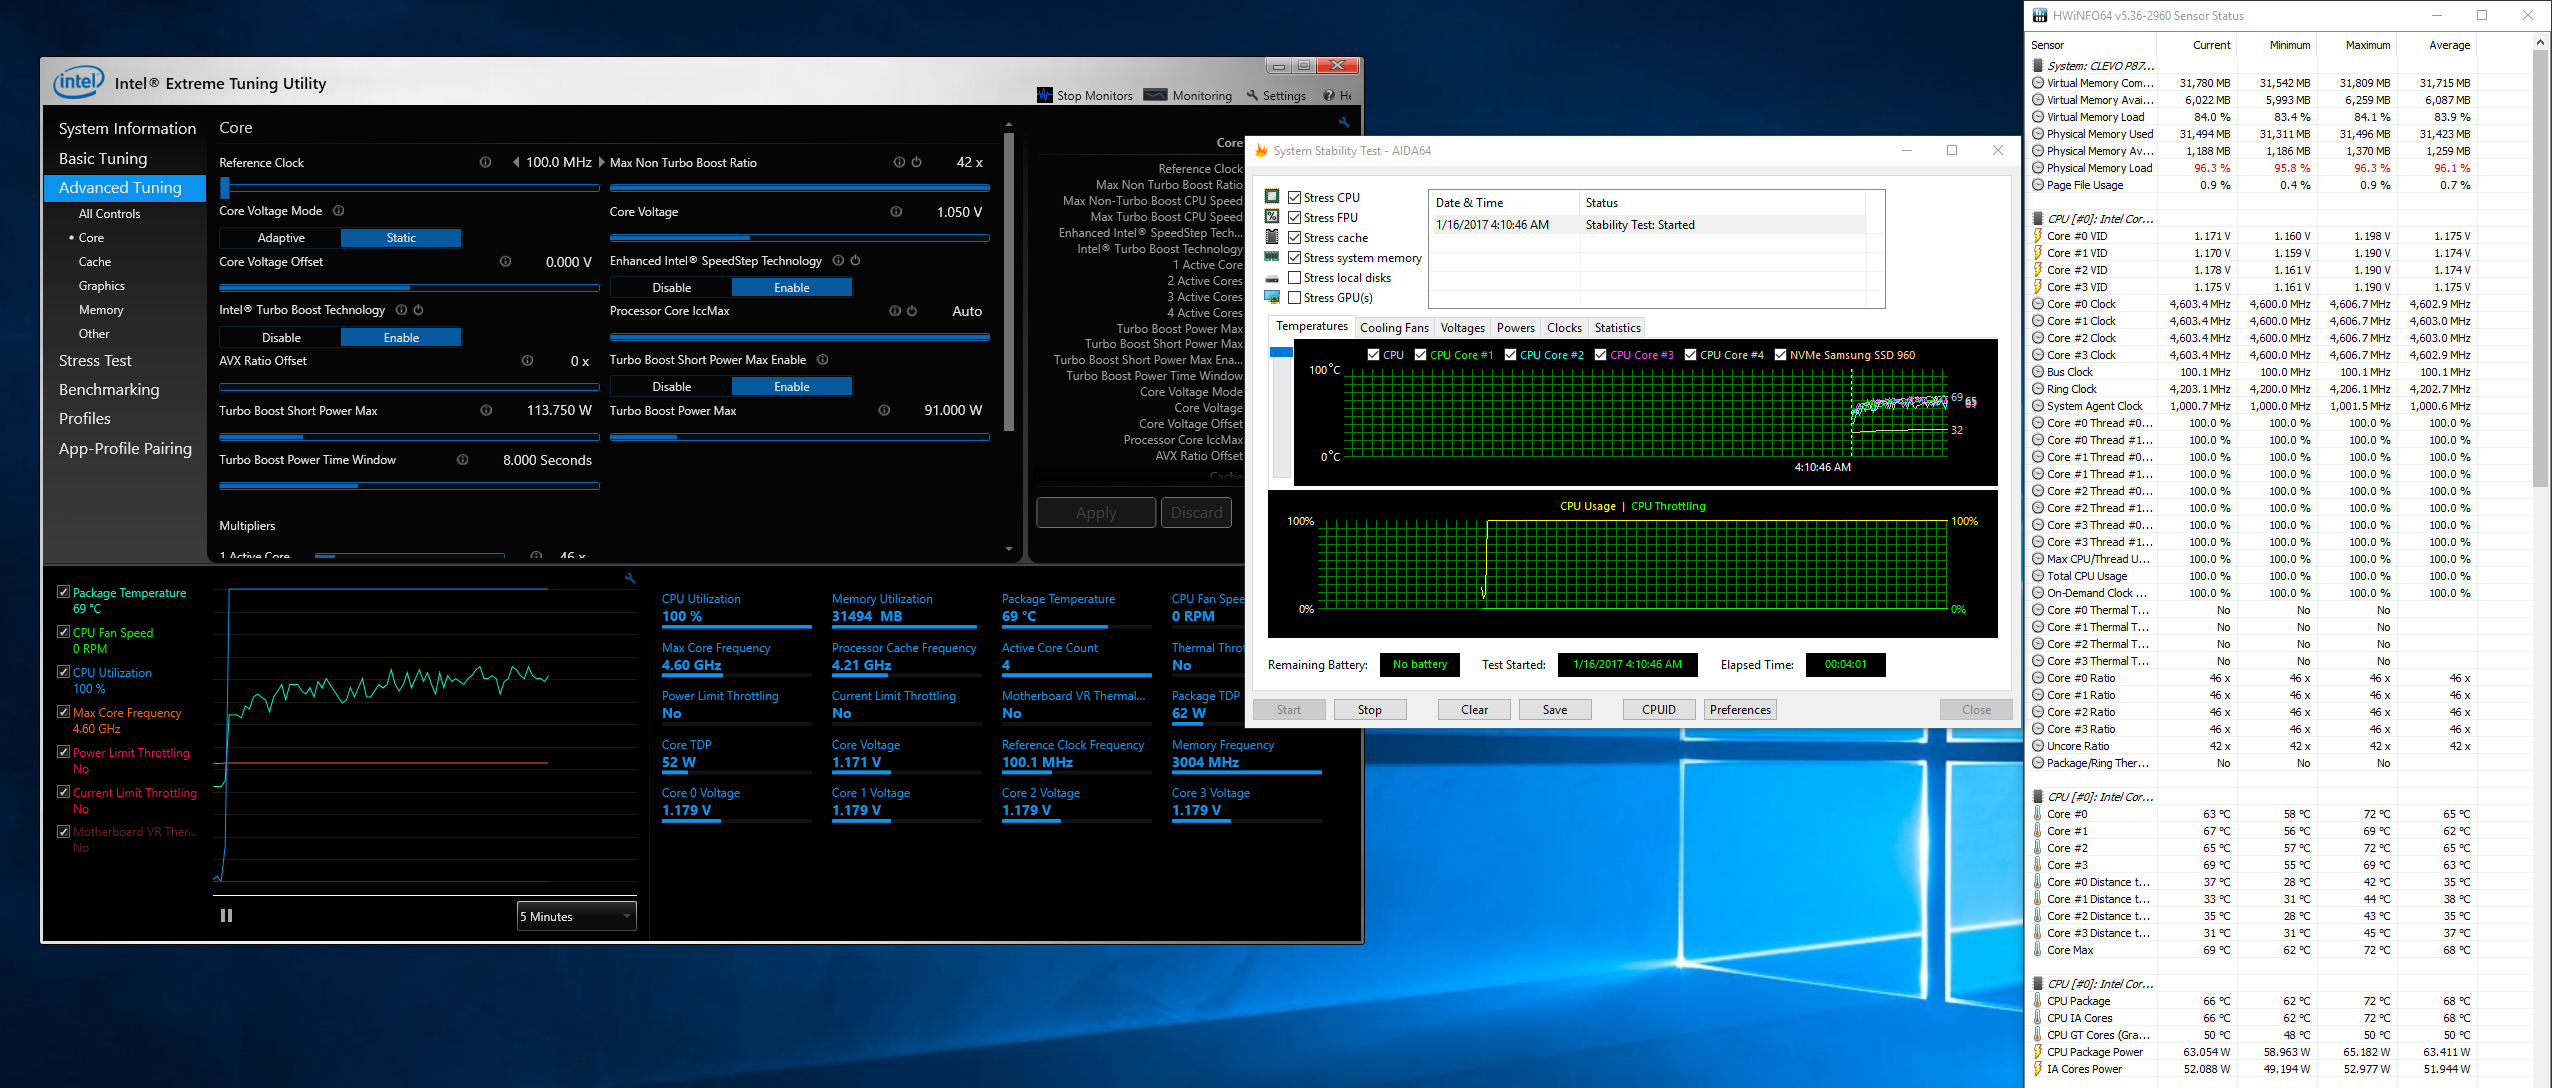Image resolution: width=2552 pixels, height=1088 pixels.
Task: Uncheck Max Core Frequency in XTU monitor list
Action: pyautogui.click(x=63, y=712)
